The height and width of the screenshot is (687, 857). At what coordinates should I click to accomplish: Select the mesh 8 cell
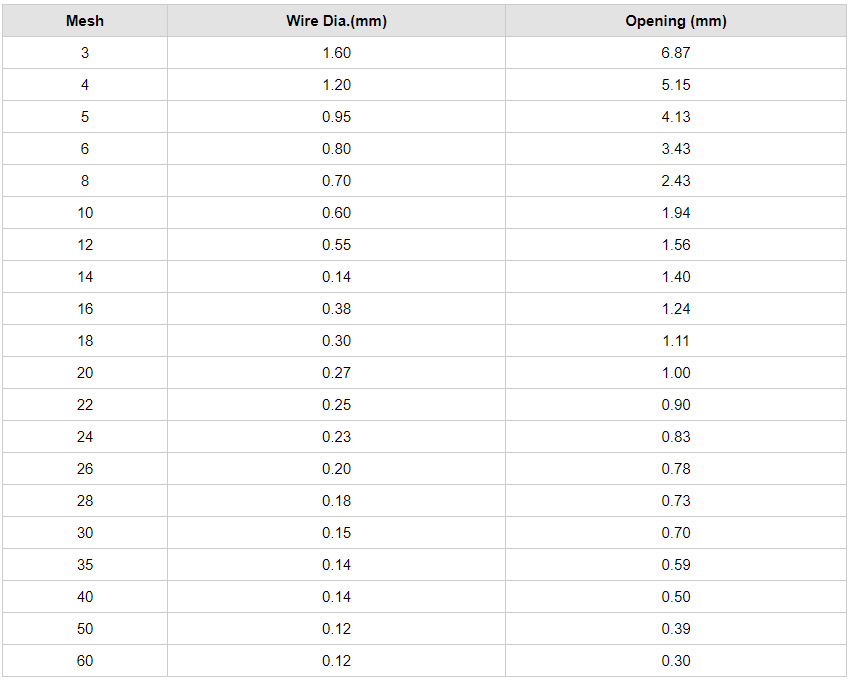(85, 181)
